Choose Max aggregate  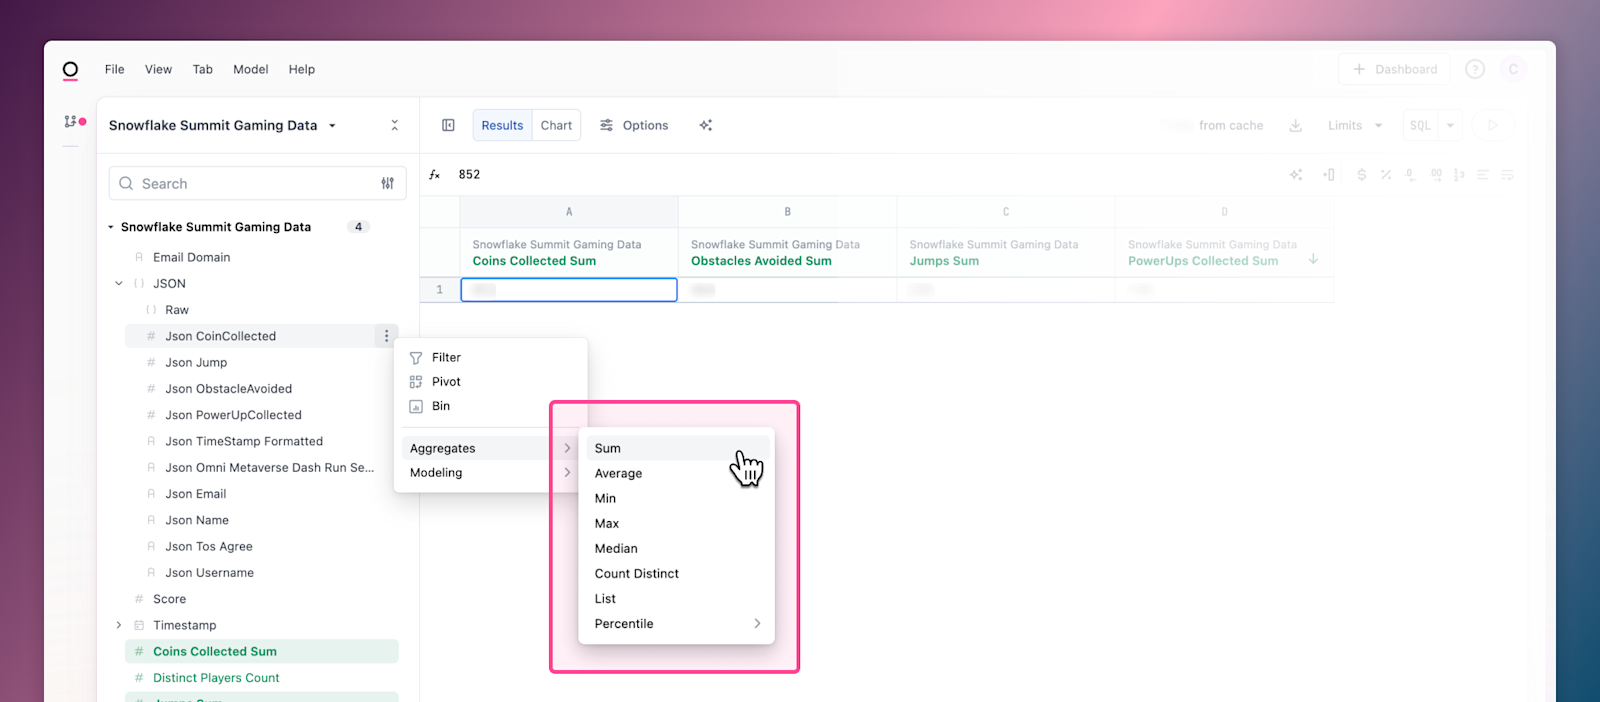[x=676, y=523]
